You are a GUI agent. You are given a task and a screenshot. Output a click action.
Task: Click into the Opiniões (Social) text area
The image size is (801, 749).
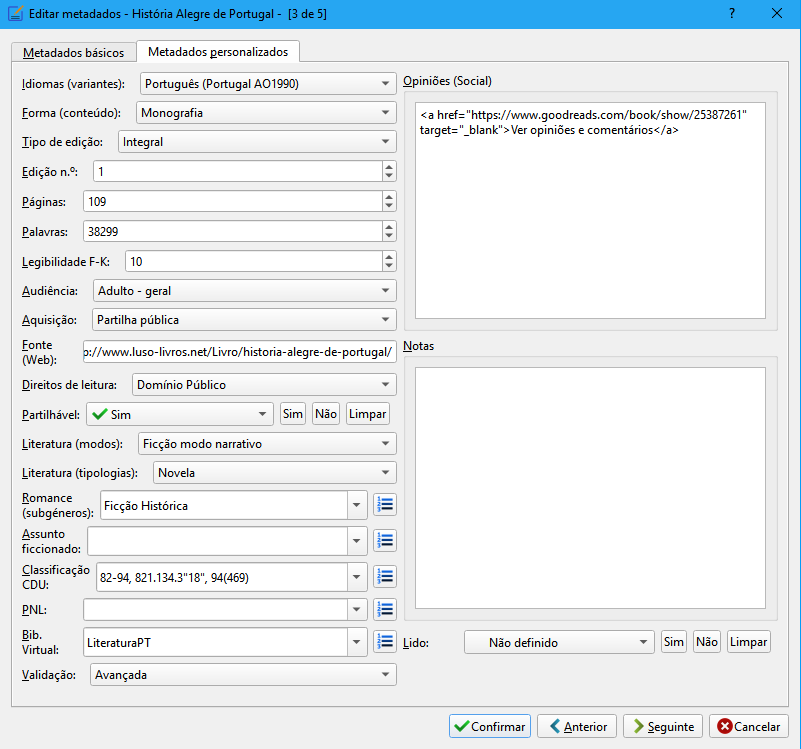[x=591, y=210]
